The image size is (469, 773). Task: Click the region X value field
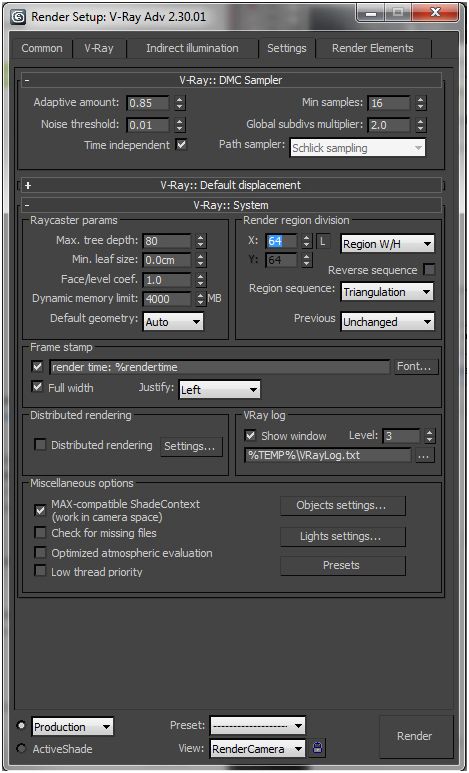282,242
